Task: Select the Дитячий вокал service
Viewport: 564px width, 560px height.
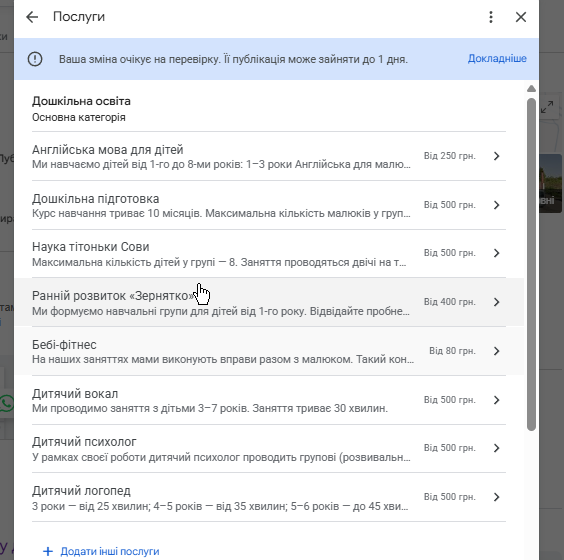Action: (269, 400)
